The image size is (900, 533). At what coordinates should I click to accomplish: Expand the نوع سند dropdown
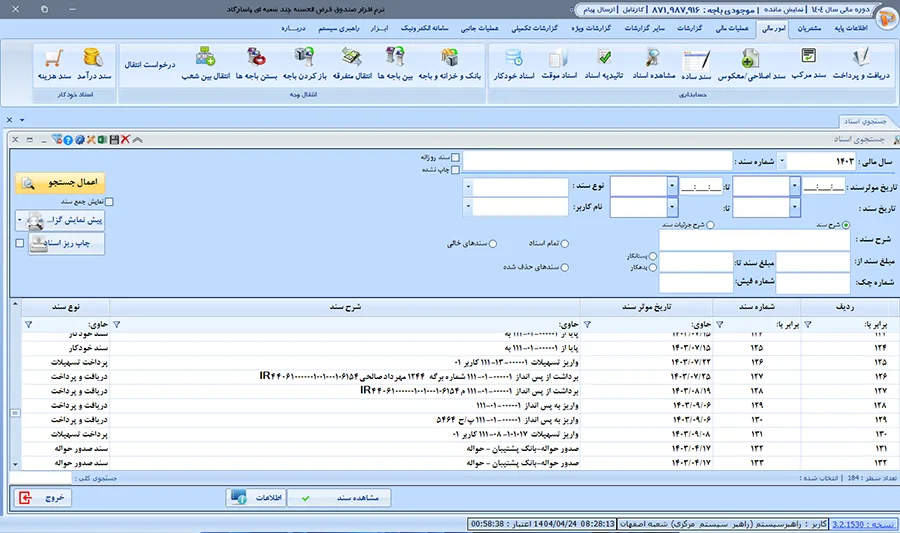tap(470, 187)
